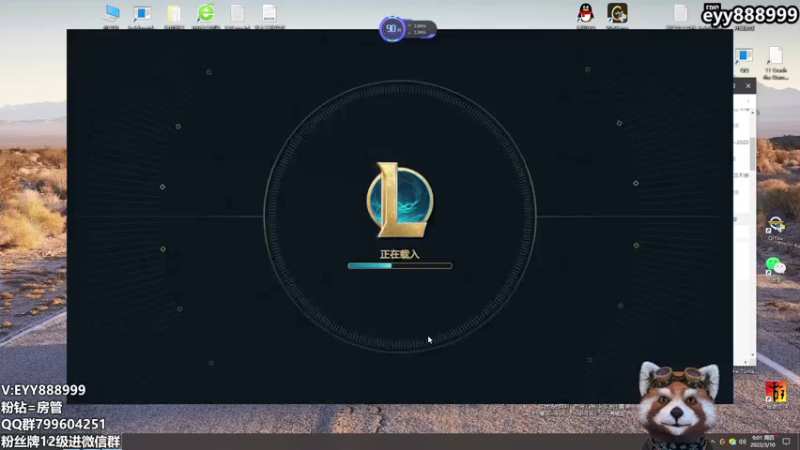The height and width of the screenshot is (450, 800).
Task: Open the DOCX document icon on the desktop
Action: point(269,15)
